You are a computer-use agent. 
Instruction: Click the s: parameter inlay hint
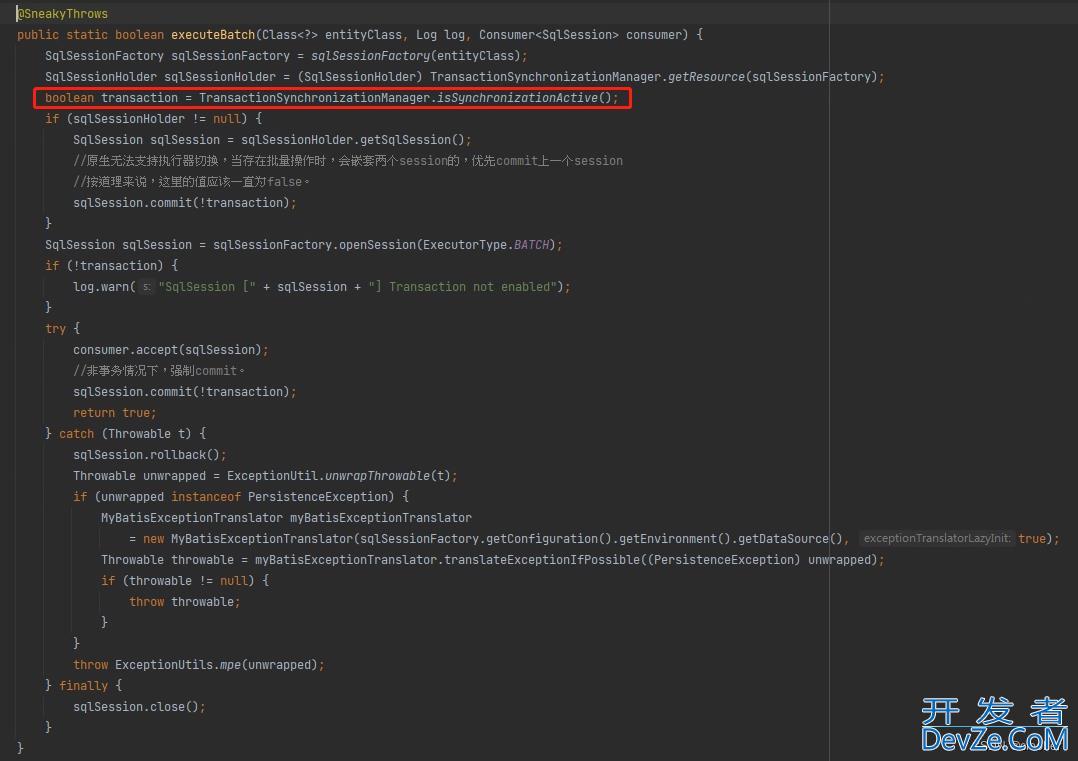tap(146, 287)
